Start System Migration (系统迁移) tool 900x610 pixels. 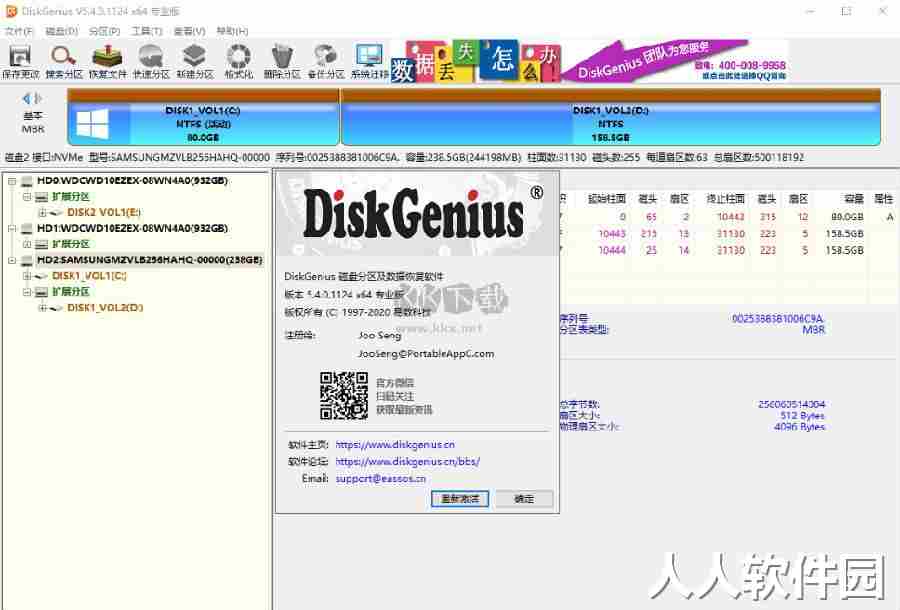pyautogui.click(x=370, y=61)
